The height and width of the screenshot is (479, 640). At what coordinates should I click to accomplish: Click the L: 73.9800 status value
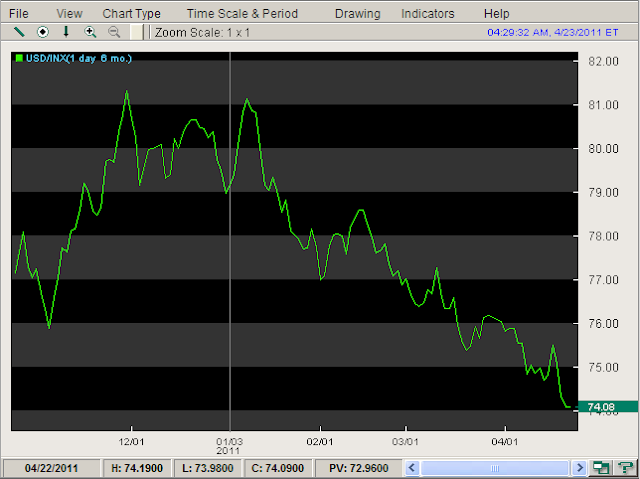click(x=208, y=468)
